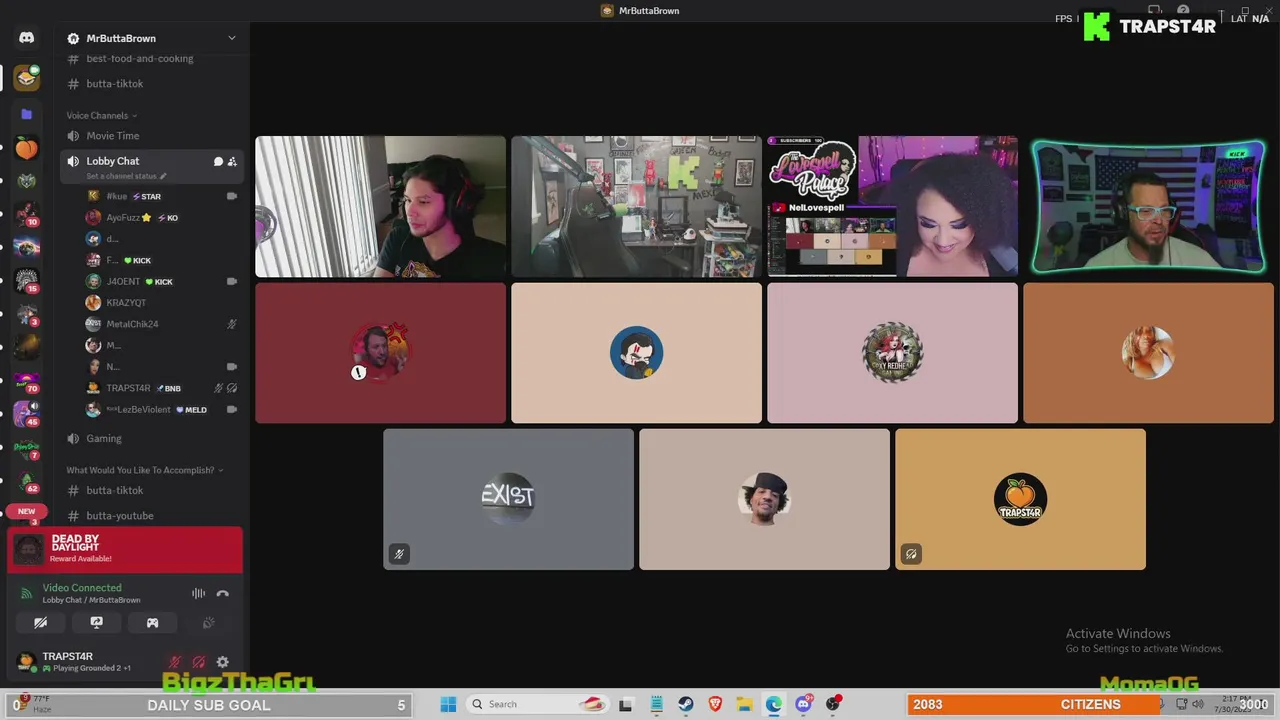
Task: Toggle noise suppression waveform icon
Action: 198,594
